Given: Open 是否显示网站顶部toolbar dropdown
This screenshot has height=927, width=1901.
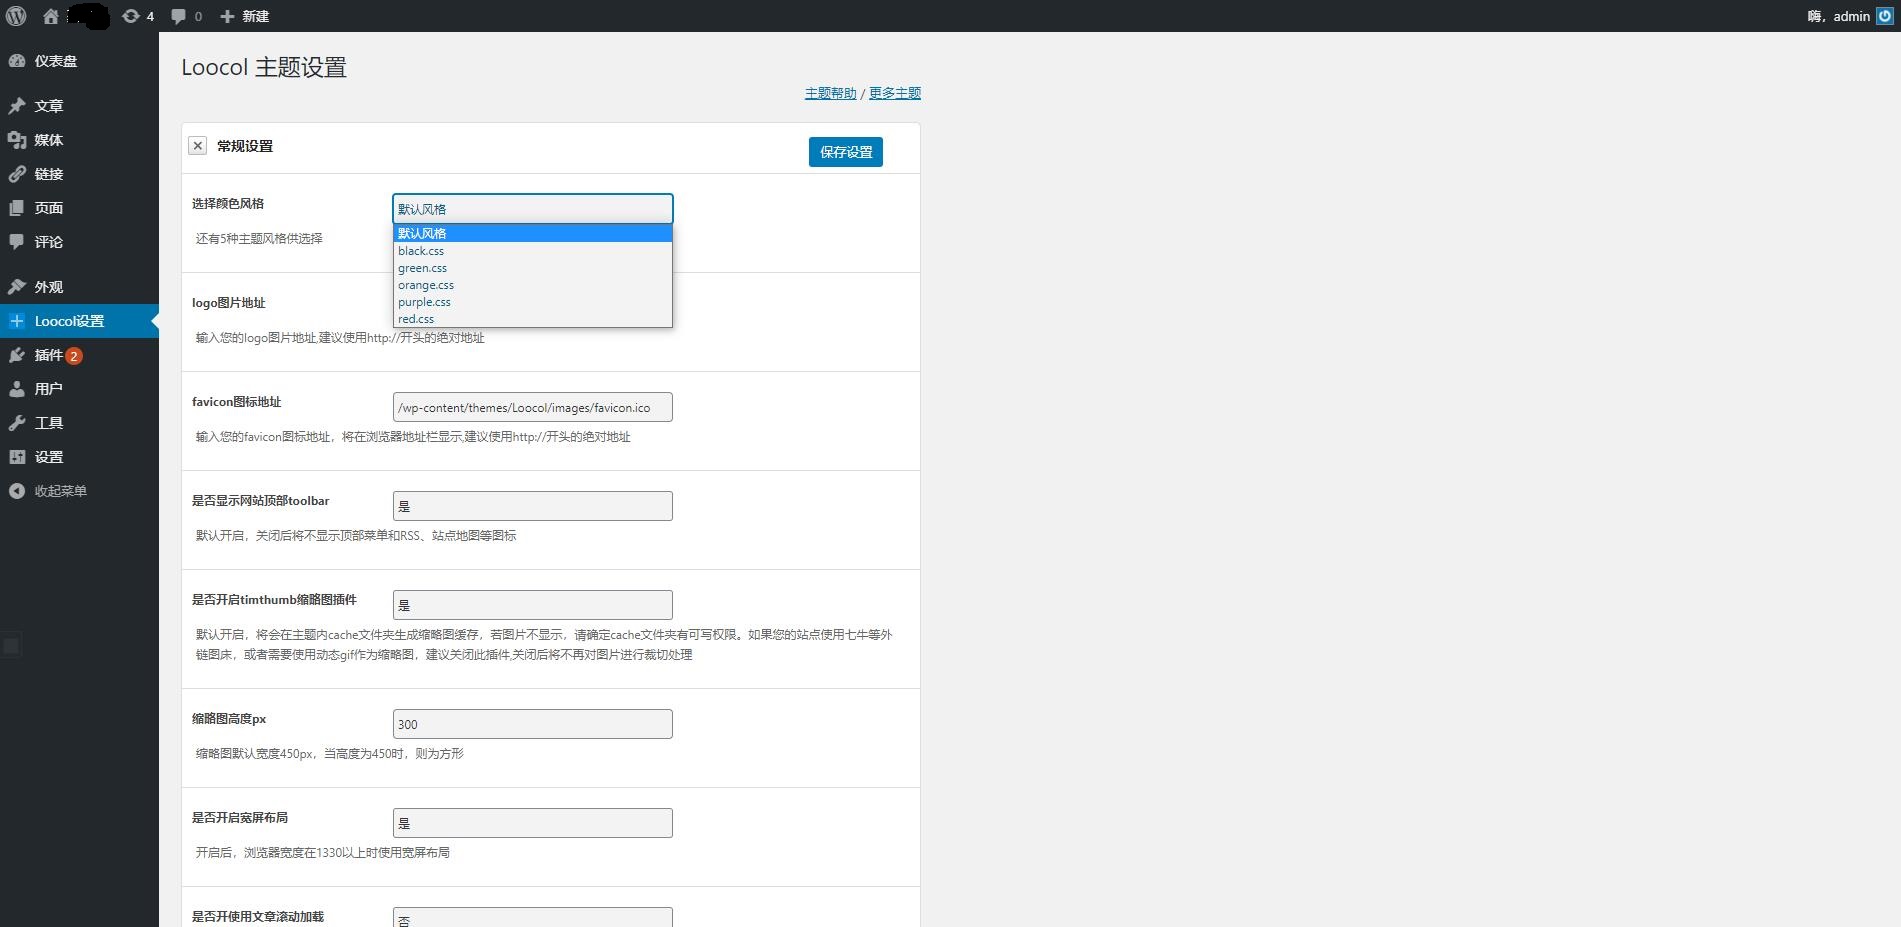Looking at the screenshot, I should click(x=533, y=506).
